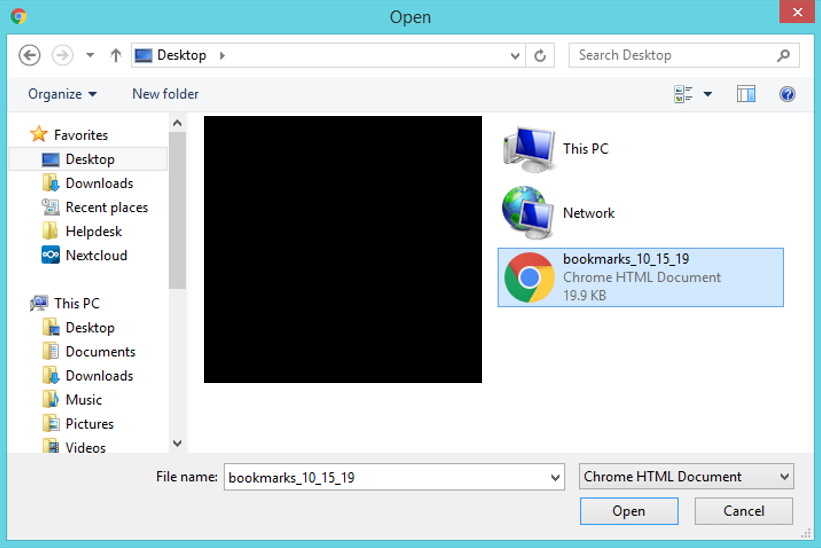Open more view options dropdown arrow
Image resolution: width=821 pixels, height=548 pixels.
click(x=707, y=94)
